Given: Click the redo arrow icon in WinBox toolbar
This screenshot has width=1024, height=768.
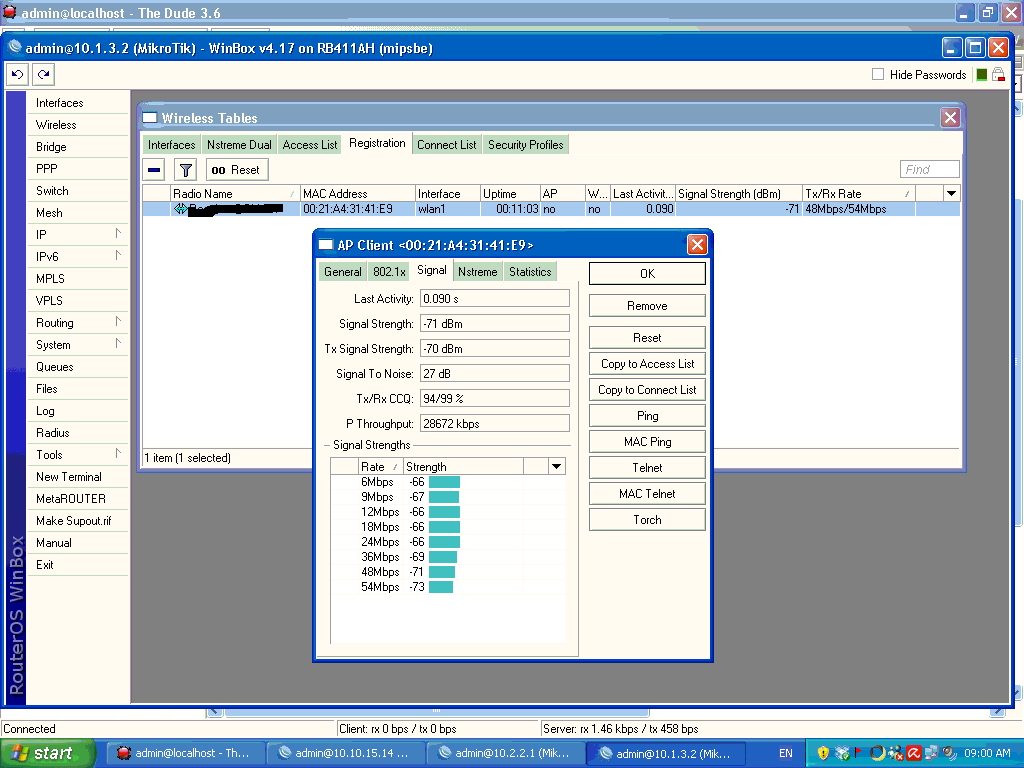Looking at the screenshot, I should pos(43,75).
